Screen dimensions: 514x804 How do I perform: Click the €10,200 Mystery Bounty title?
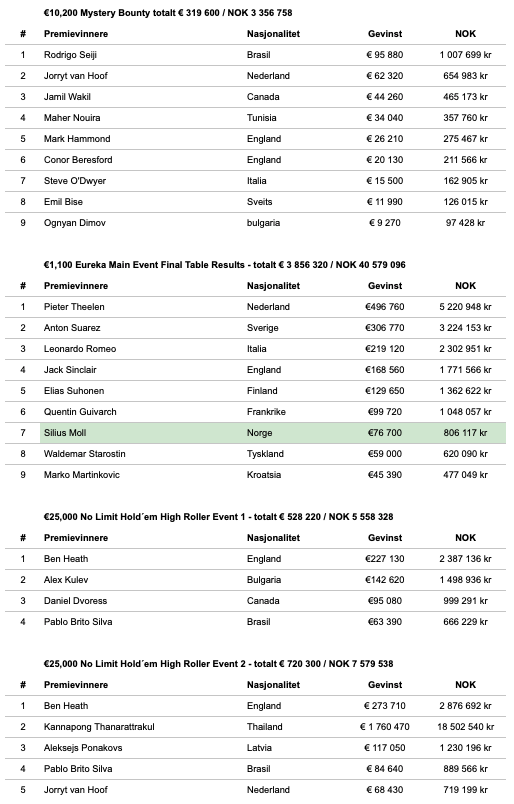(168, 13)
